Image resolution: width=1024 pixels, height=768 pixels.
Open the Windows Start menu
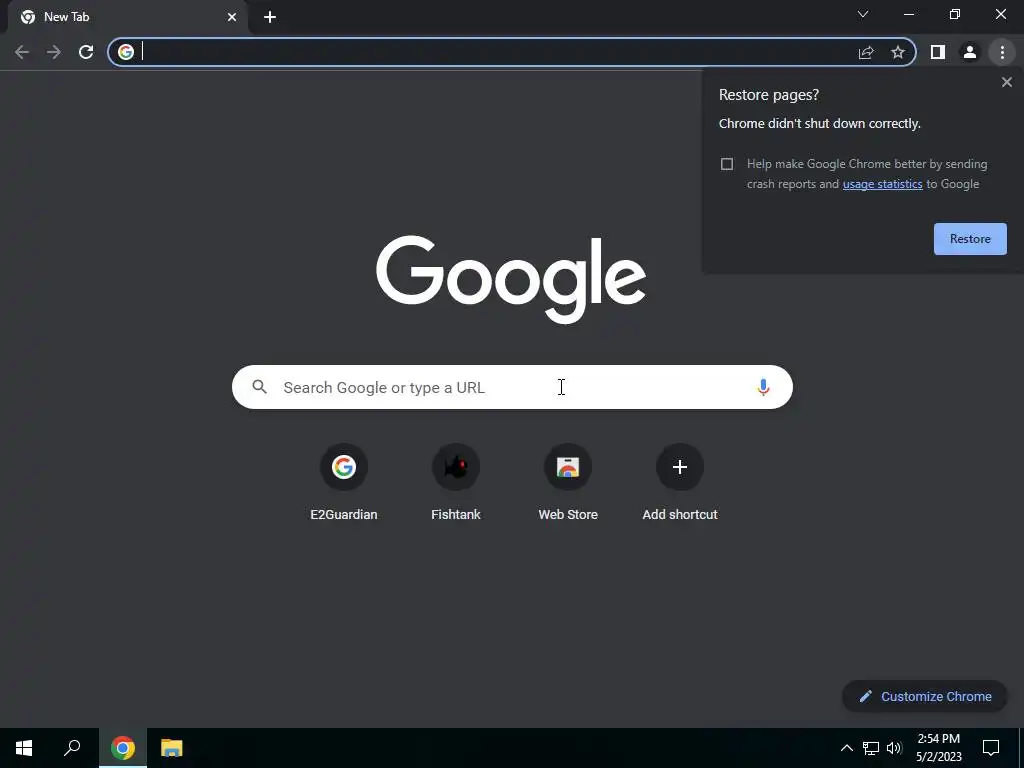click(24, 748)
